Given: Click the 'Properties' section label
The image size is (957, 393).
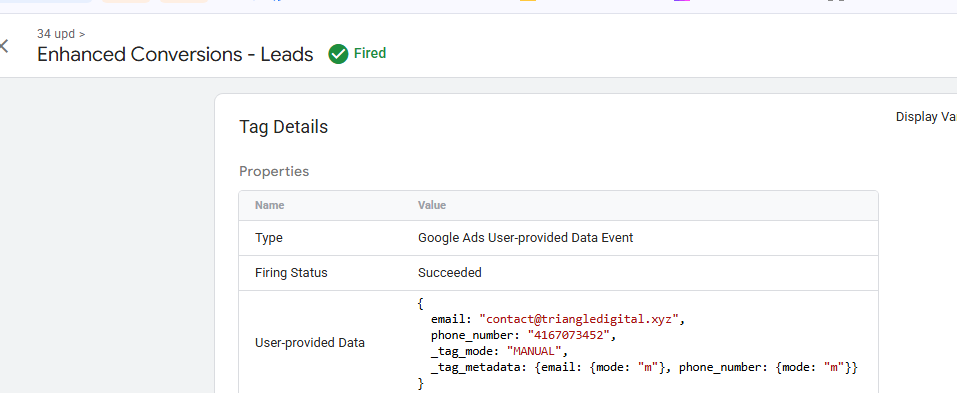Looking at the screenshot, I should pos(274,171).
